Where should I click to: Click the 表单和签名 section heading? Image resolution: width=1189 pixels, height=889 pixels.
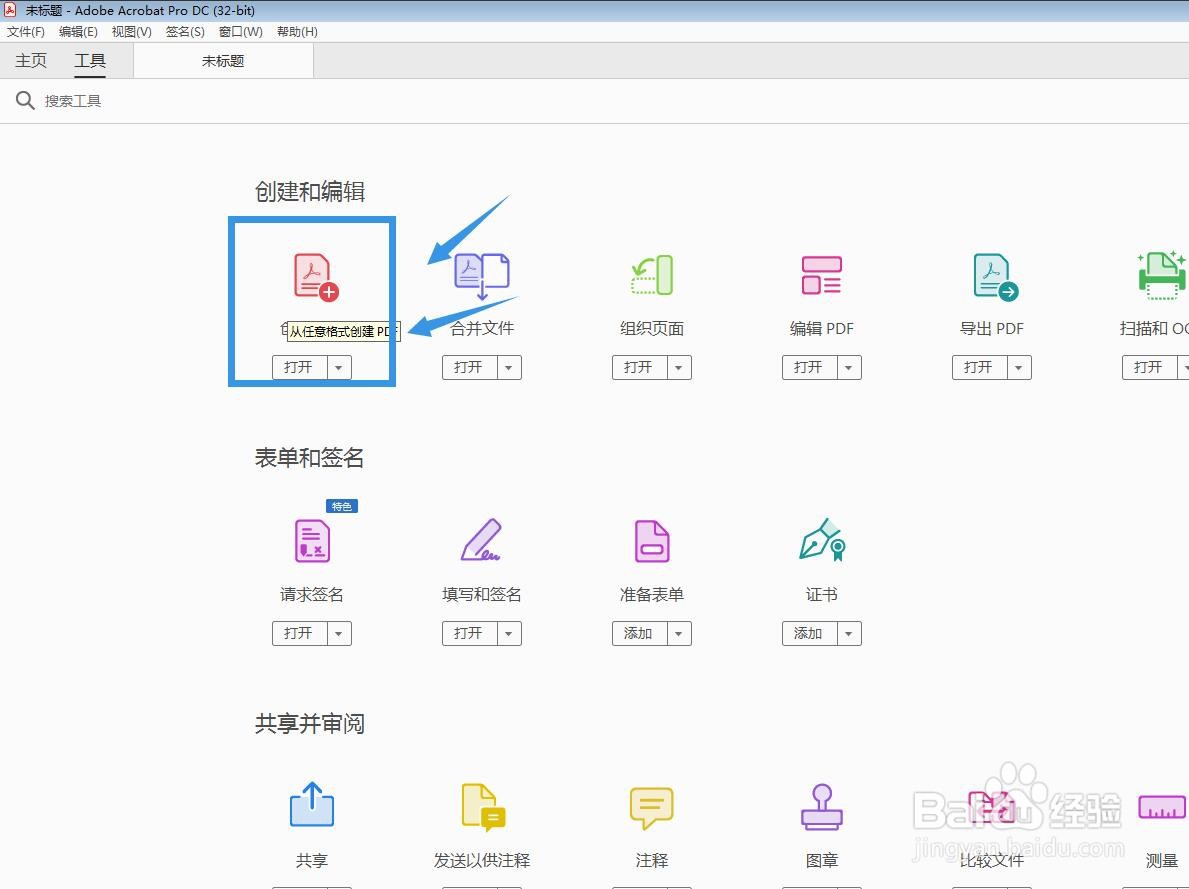pos(309,457)
